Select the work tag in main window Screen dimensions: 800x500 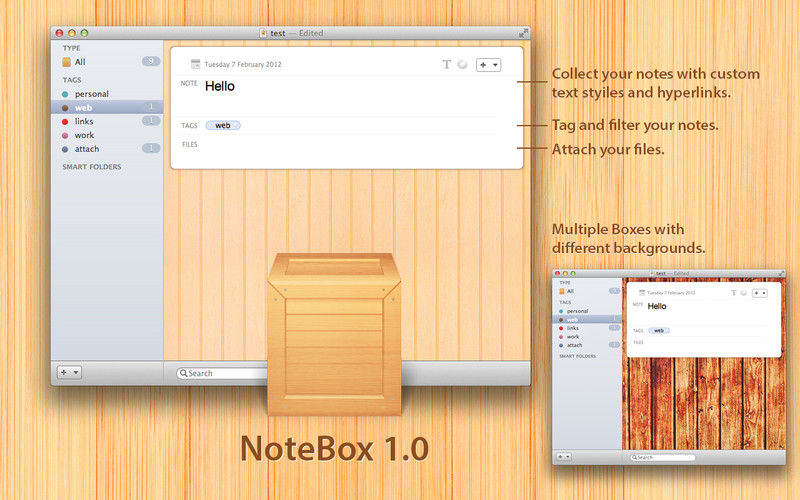click(x=107, y=135)
